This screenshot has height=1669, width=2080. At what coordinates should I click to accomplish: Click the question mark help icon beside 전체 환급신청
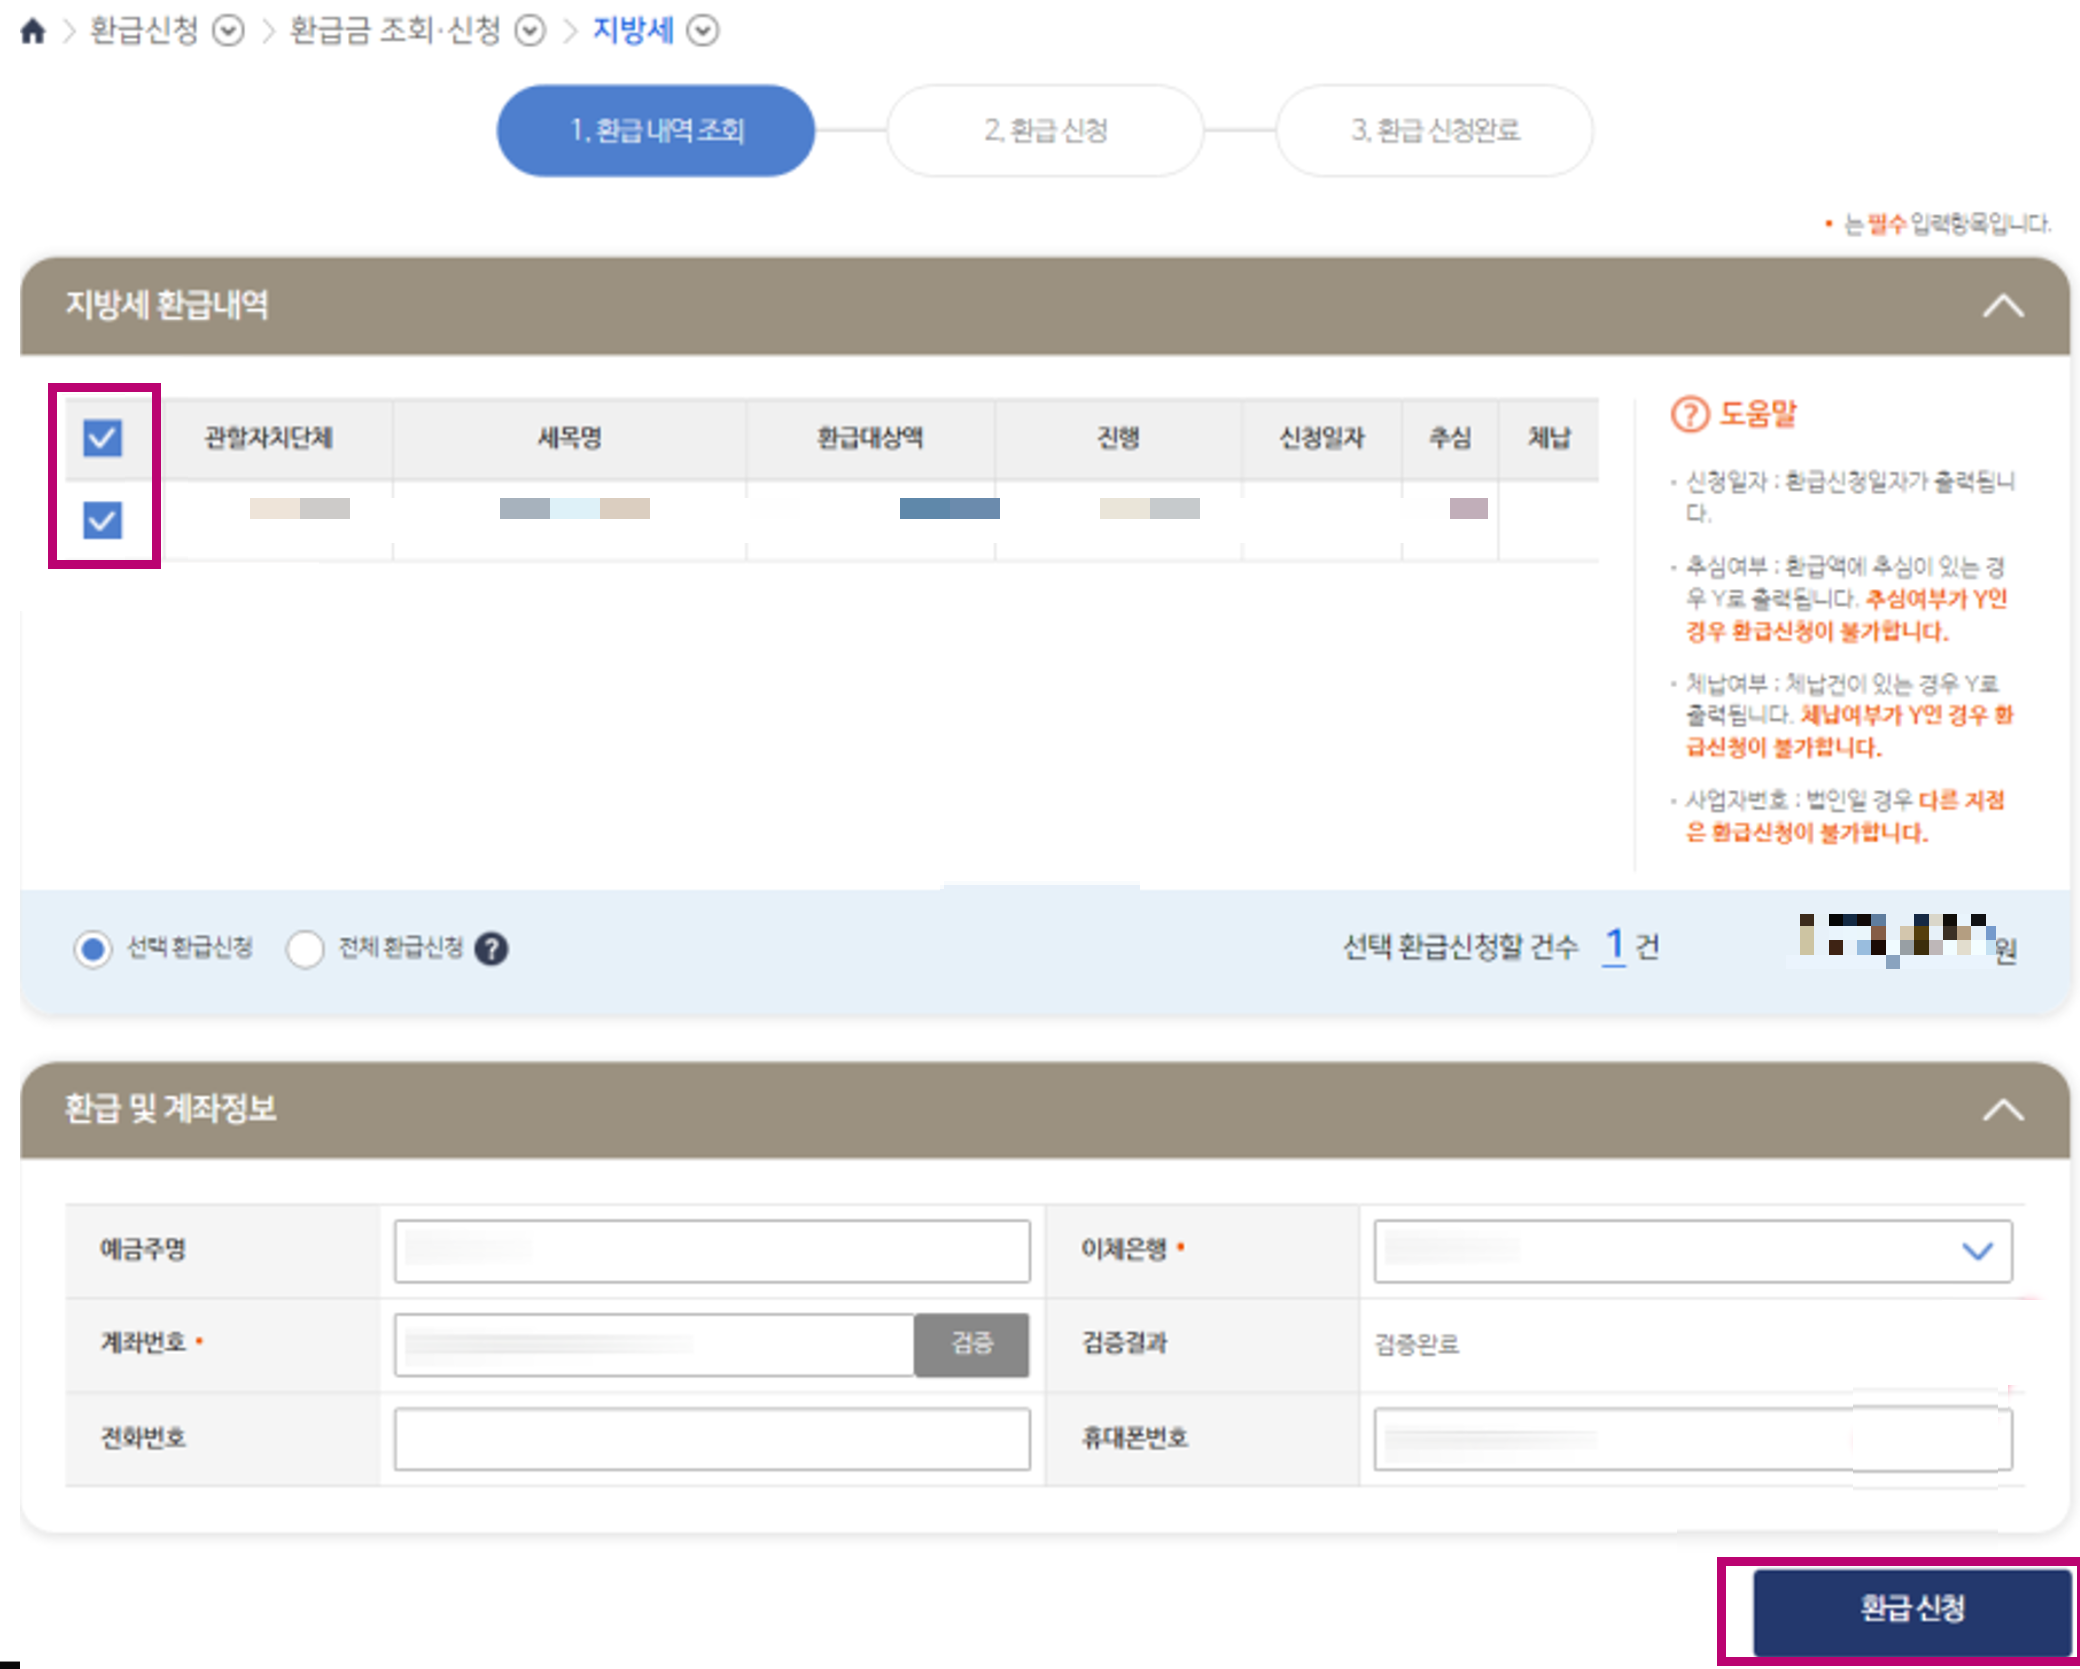click(x=491, y=948)
